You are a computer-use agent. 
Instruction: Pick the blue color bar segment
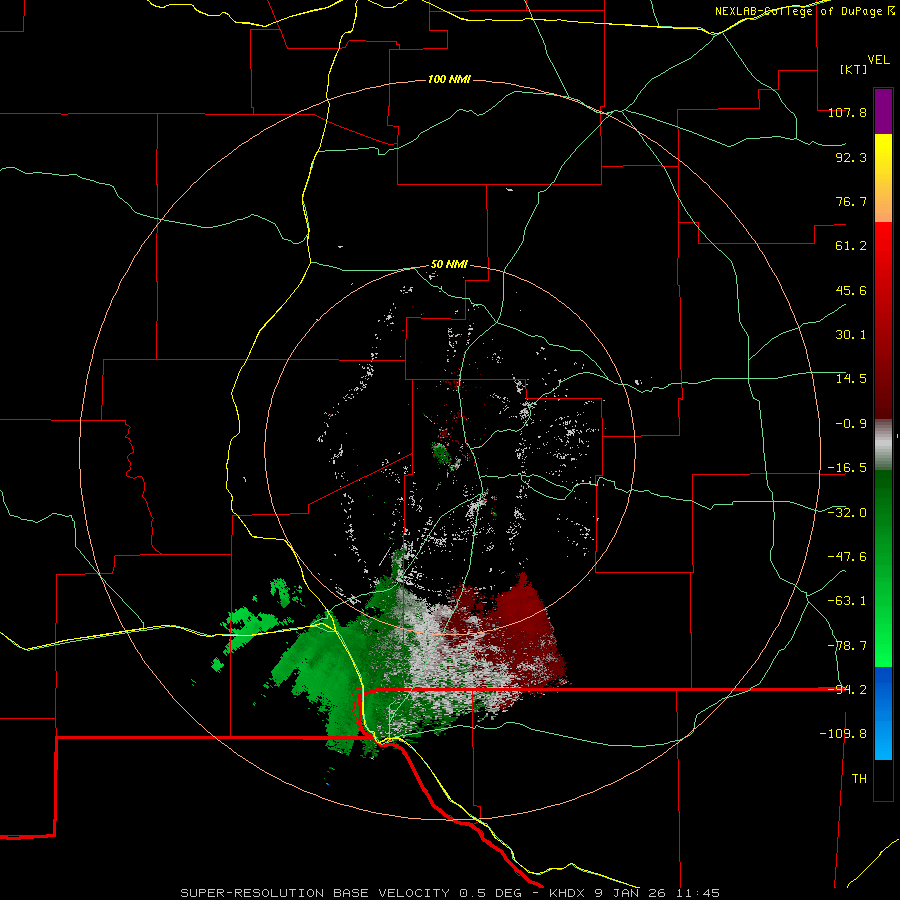(x=883, y=713)
